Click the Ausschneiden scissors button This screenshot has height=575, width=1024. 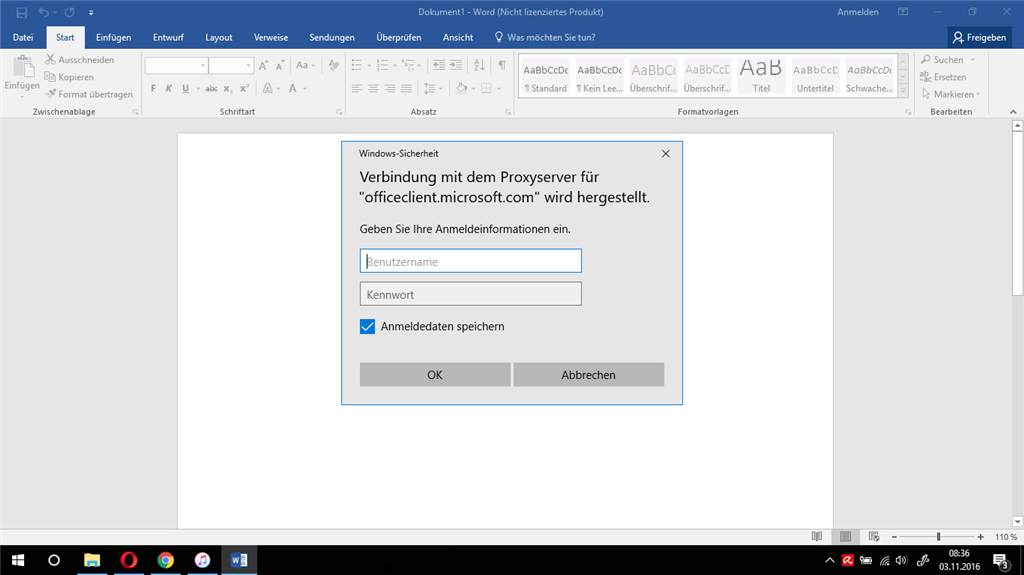pyautogui.click(x=80, y=59)
